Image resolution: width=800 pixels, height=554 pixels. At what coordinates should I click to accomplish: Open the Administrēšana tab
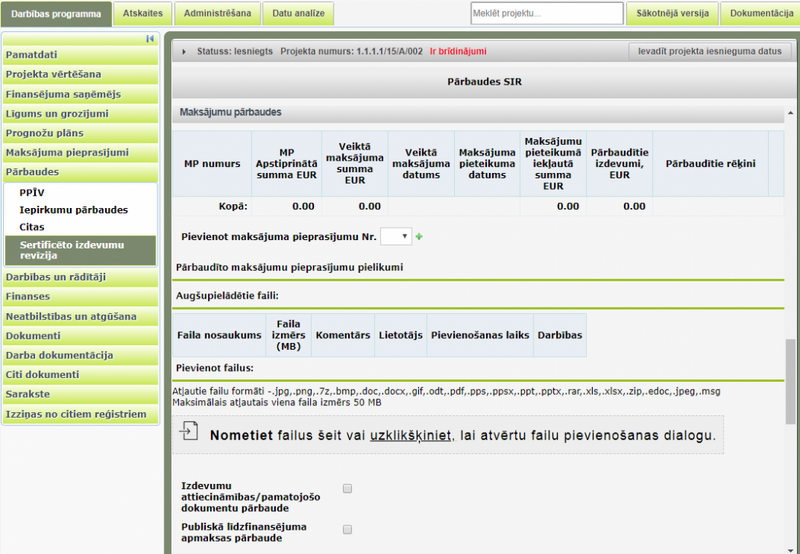(219, 14)
